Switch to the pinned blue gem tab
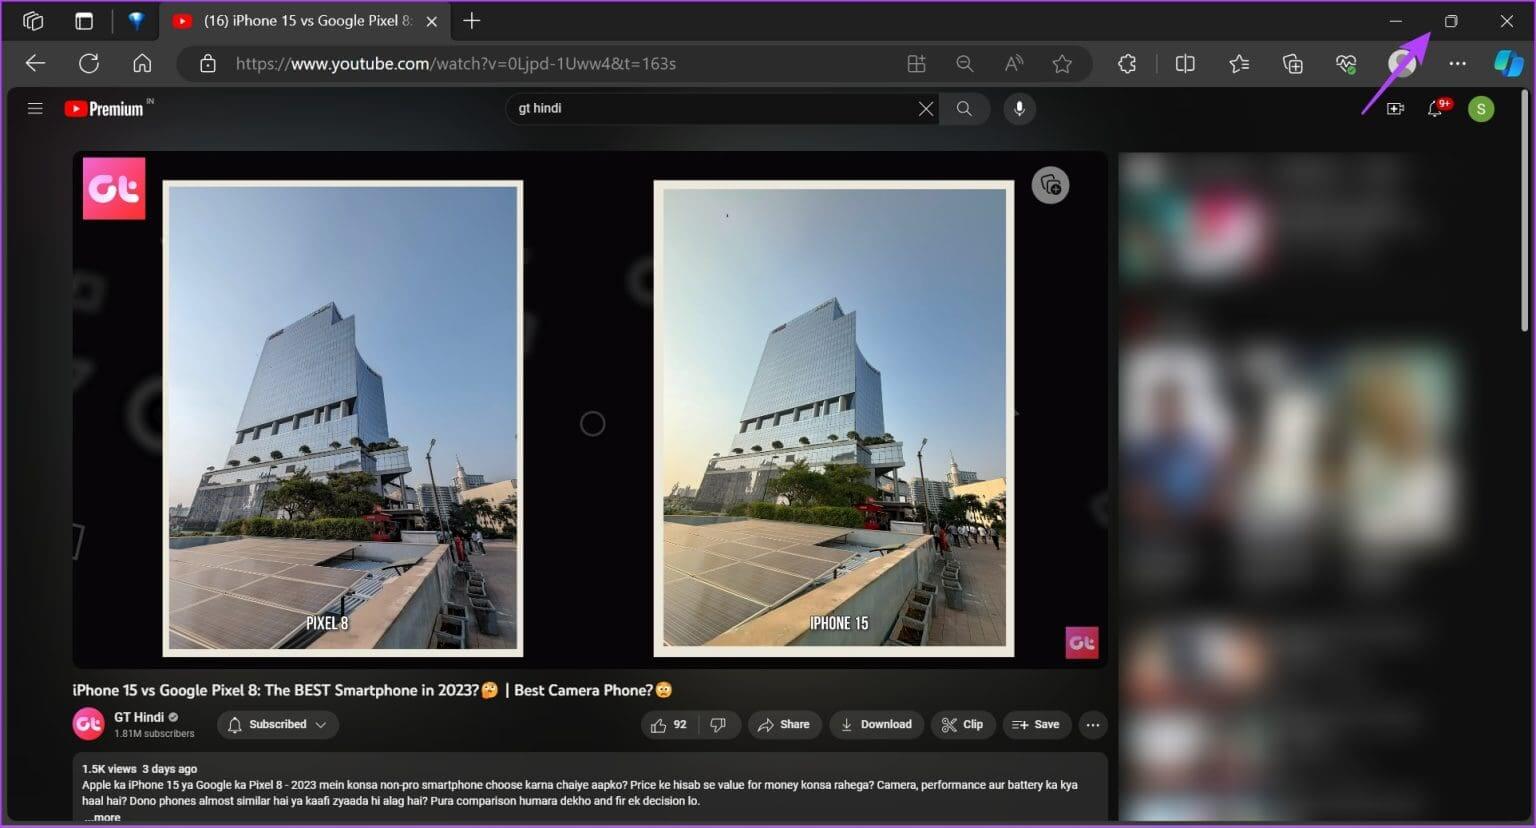Image resolution: width=1536 pixels, height=828 pixels. coord(136,21)
